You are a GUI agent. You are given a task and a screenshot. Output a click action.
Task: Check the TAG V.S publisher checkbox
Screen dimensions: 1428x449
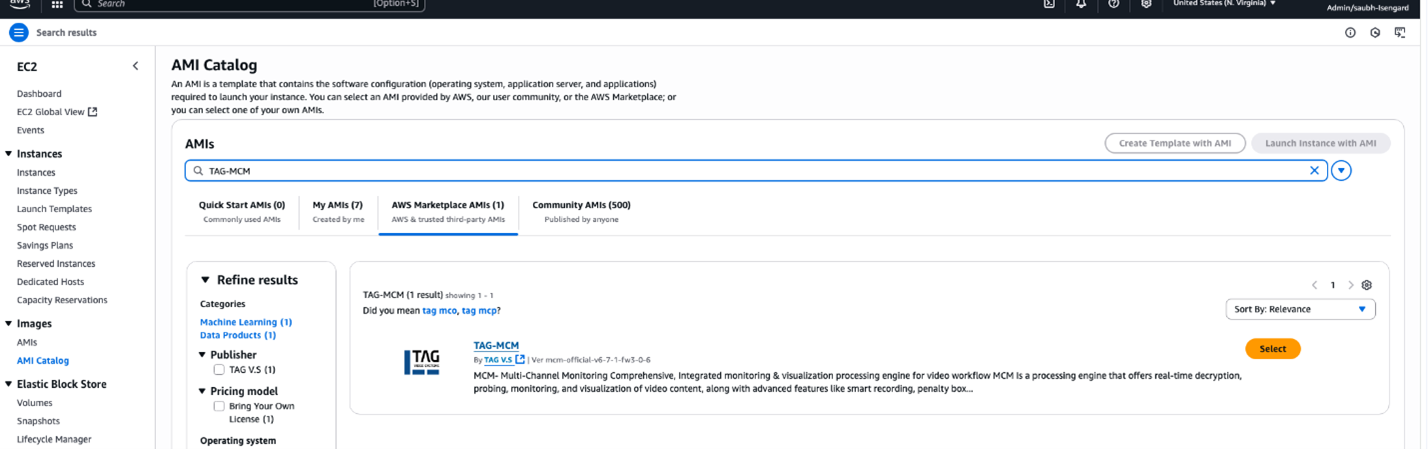[x=219, y=370]
